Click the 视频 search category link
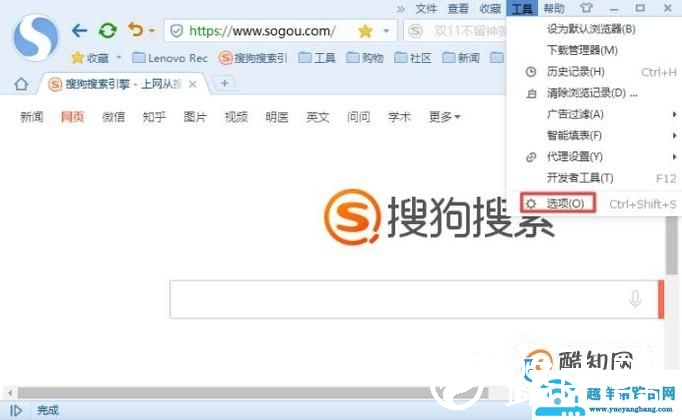This screenshot has height=420, width=682. click(x=236, y=117)
